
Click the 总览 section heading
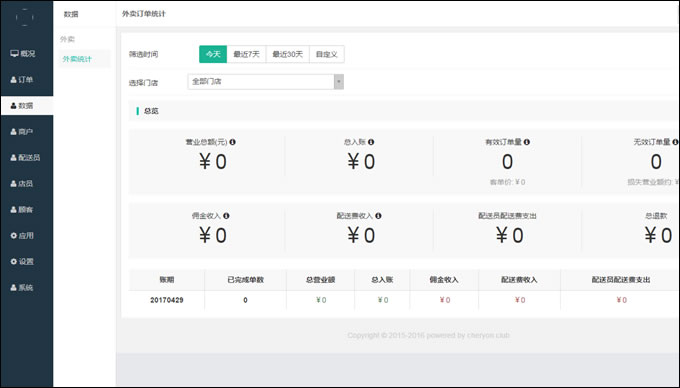coord(151,111)
